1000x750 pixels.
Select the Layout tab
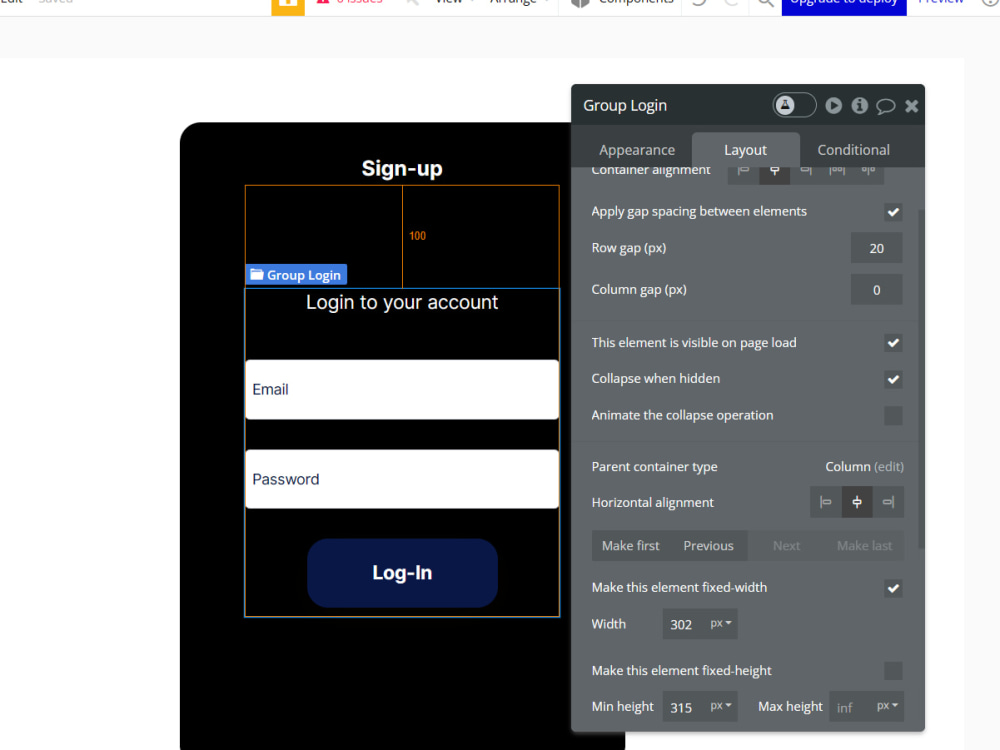pyautogui.click(x=745, y=150)
